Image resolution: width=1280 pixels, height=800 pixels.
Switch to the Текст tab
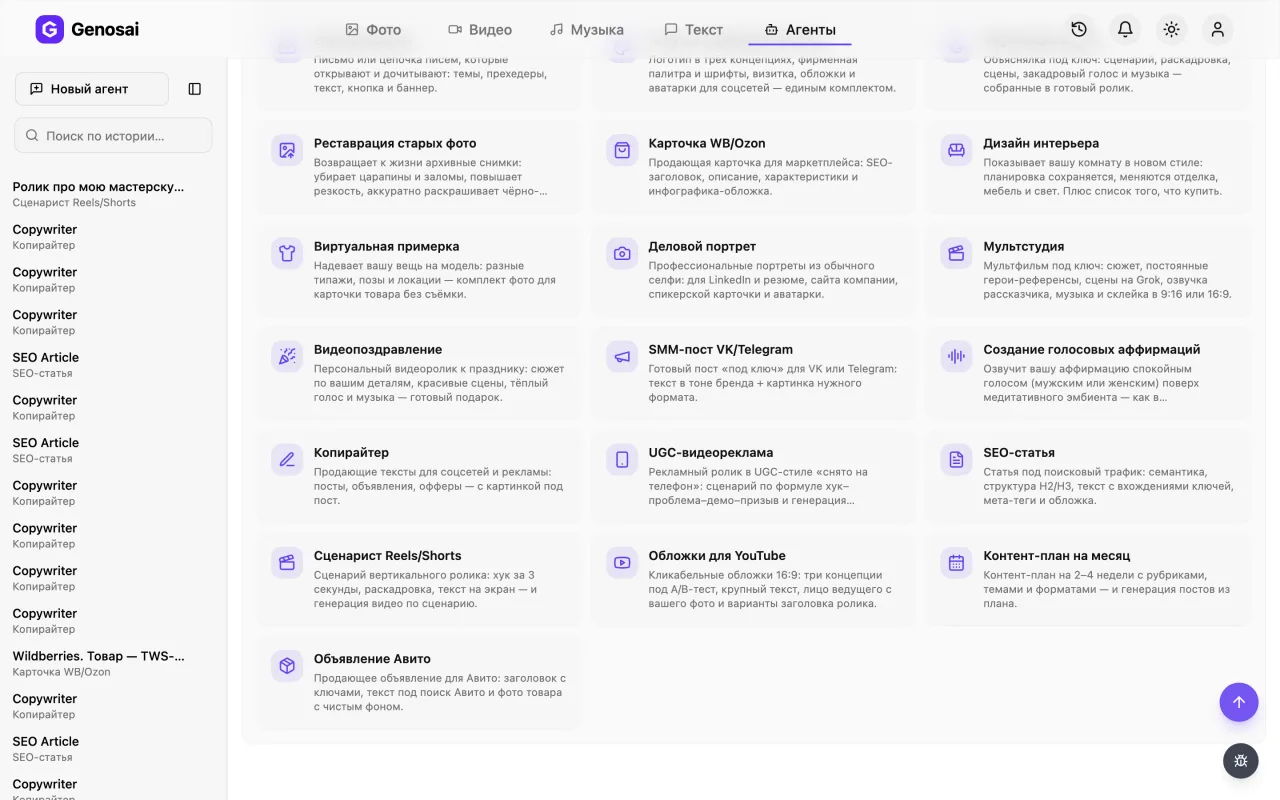point(693,30)
